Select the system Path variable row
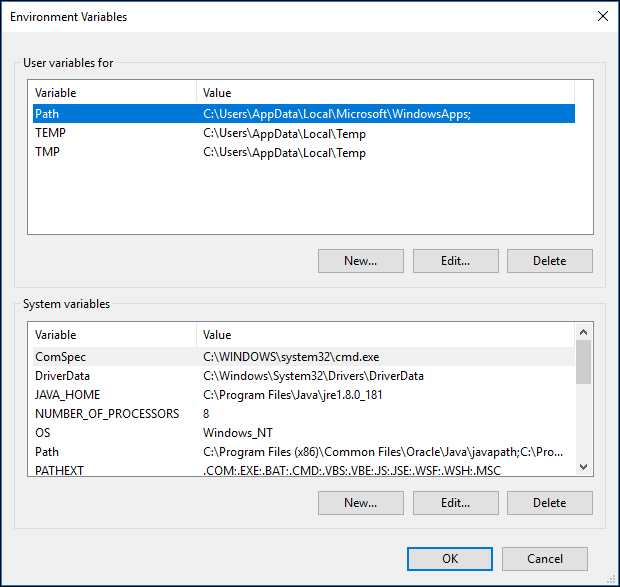Screen dimensions: 620x587 click(304, 451)
